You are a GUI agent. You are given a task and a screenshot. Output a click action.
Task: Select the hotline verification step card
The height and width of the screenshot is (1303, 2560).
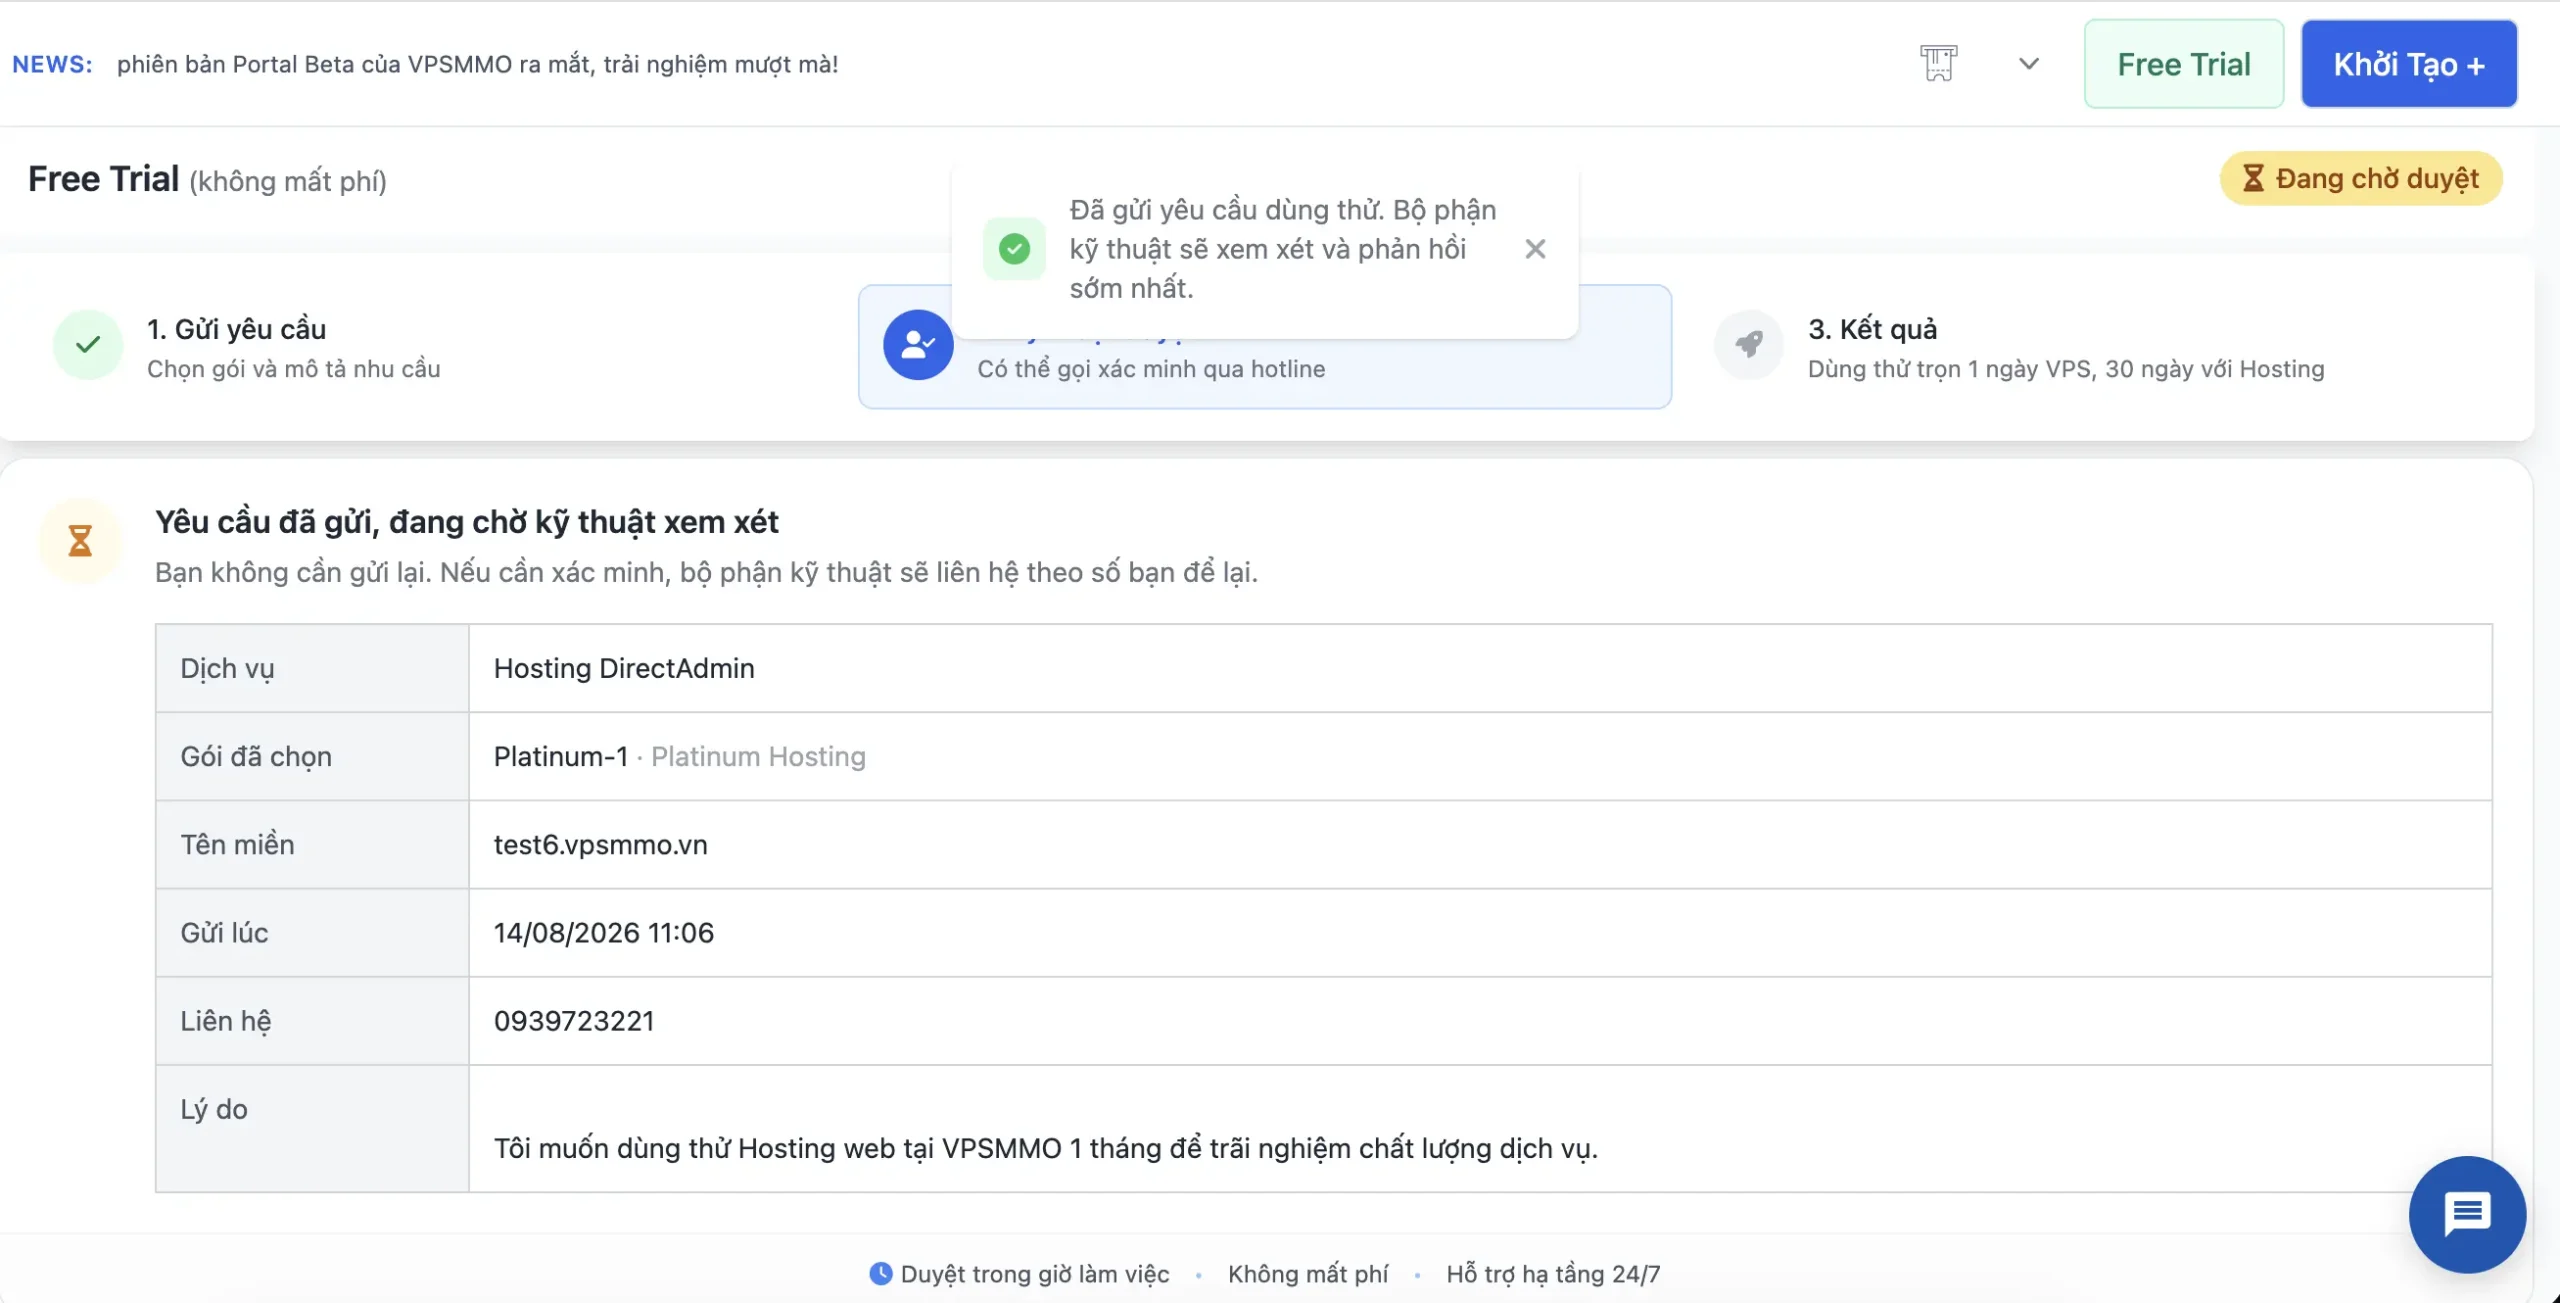pyautogui.click(x=1264, y=347)
